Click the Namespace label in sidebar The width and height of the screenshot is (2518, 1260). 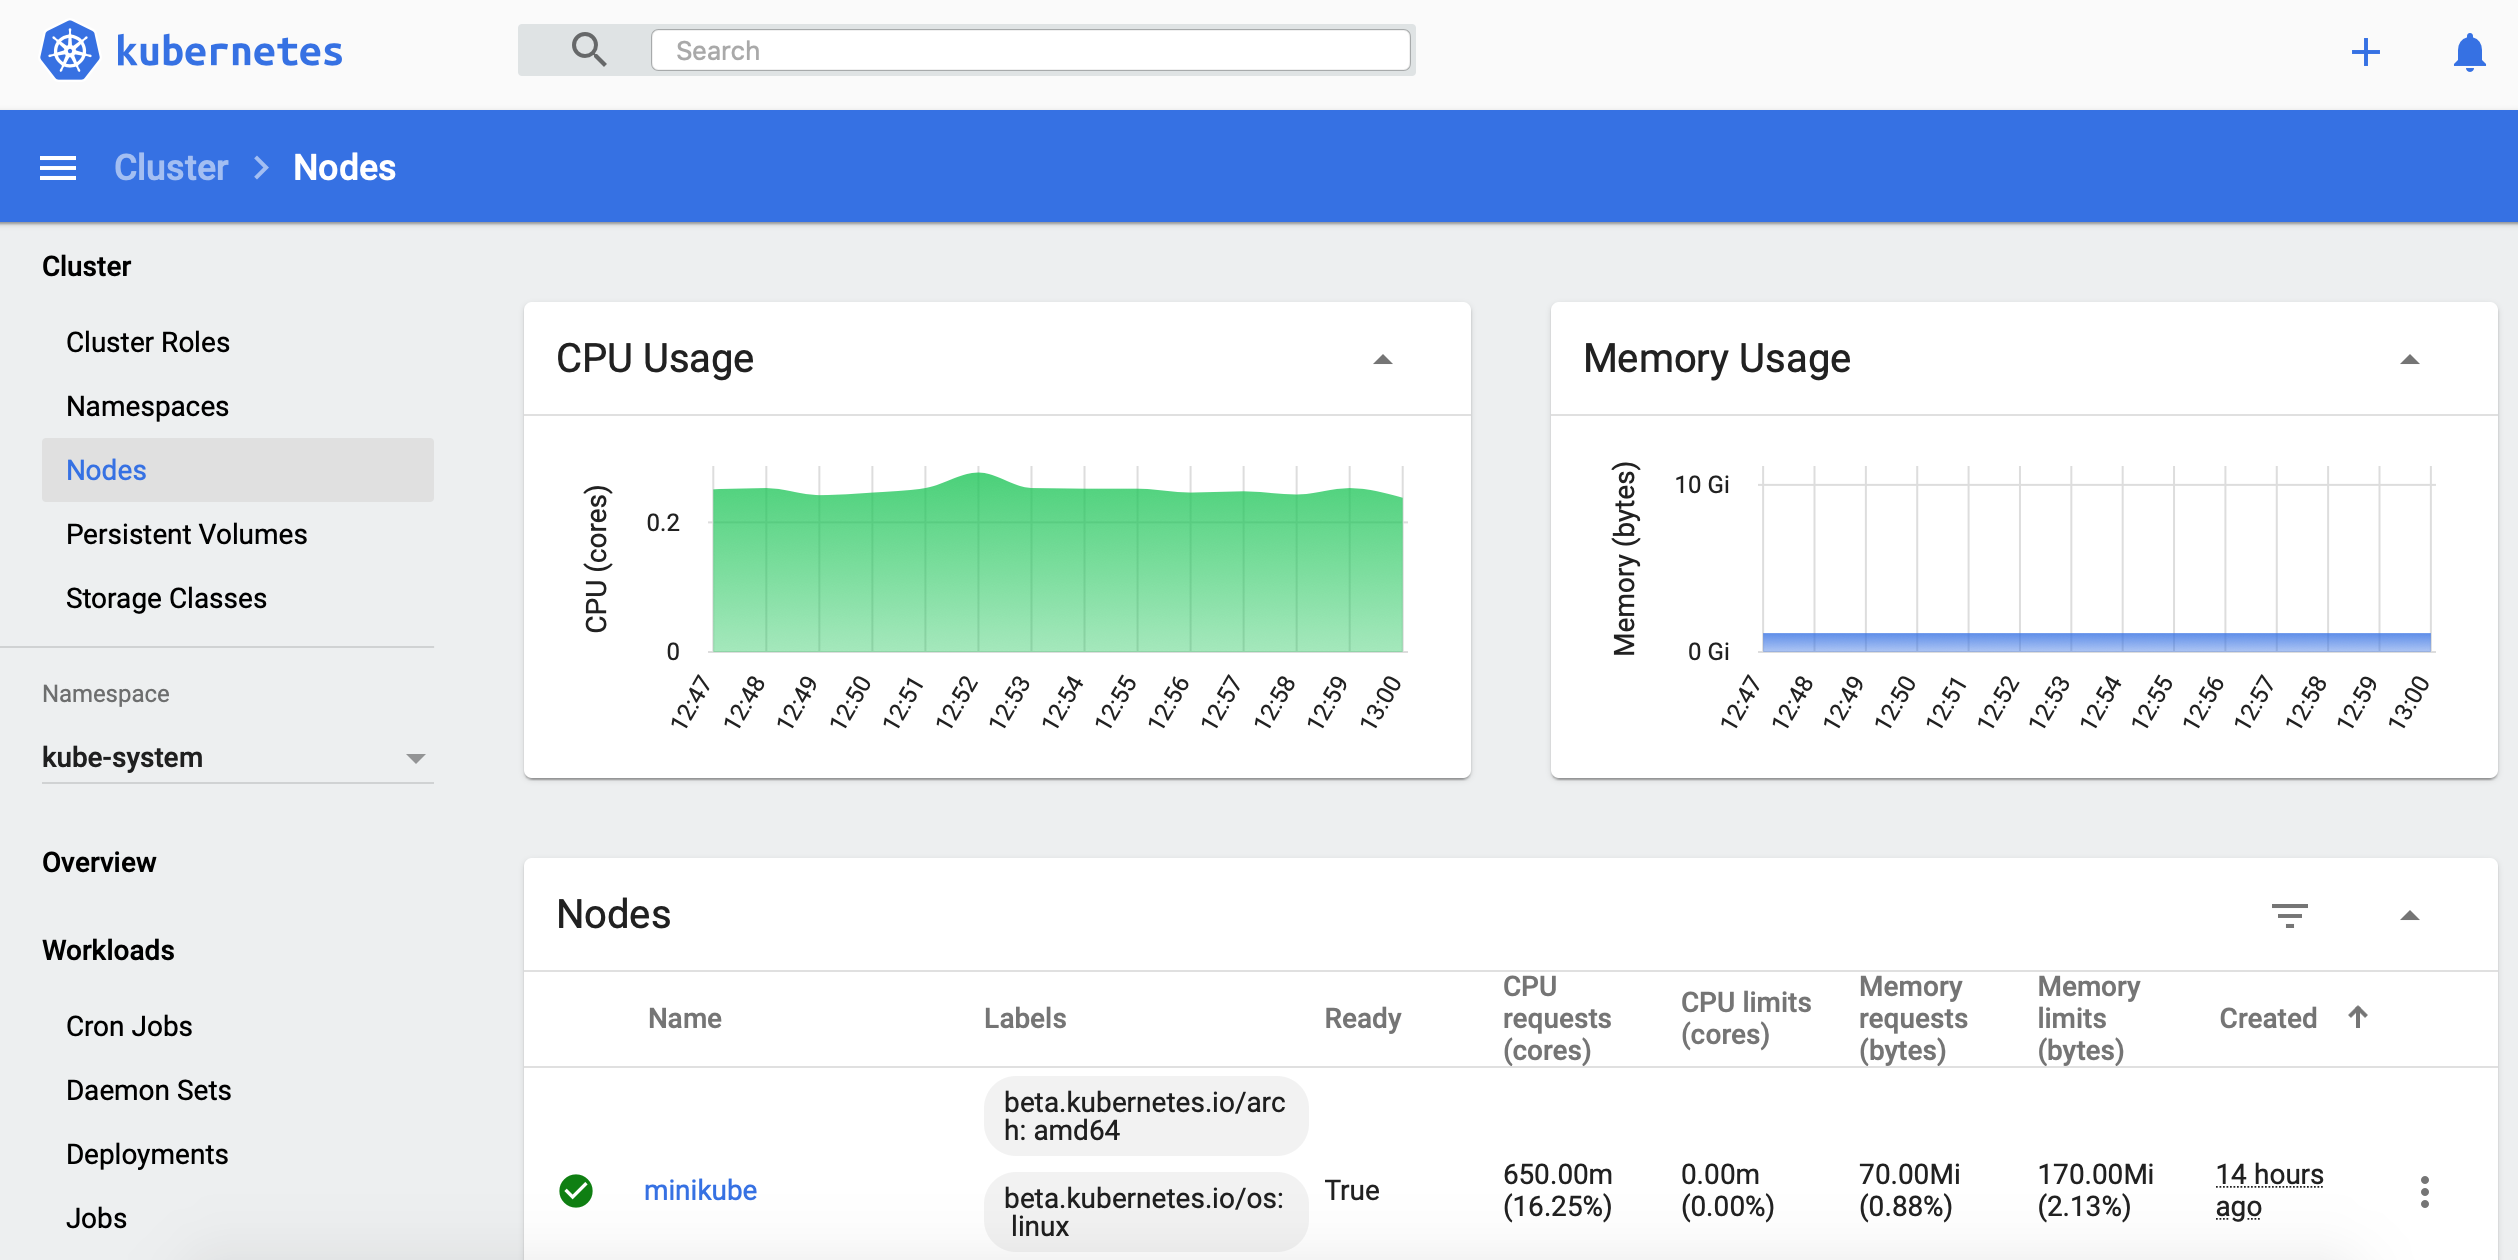[x=106, y=694]
